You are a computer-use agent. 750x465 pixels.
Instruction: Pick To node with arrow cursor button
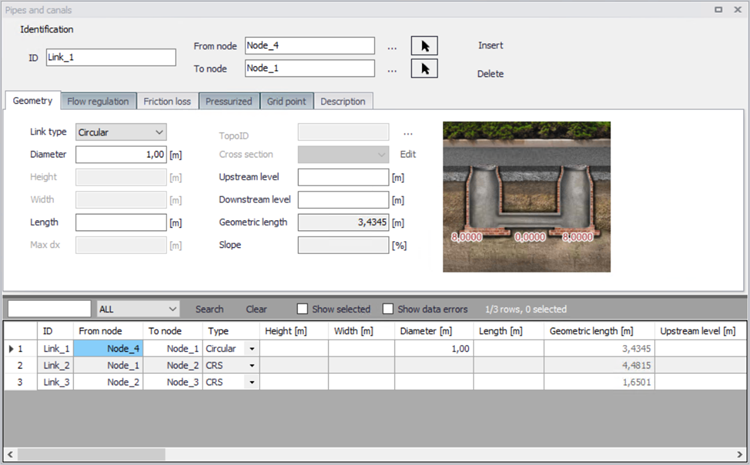(x=424, y=69)
